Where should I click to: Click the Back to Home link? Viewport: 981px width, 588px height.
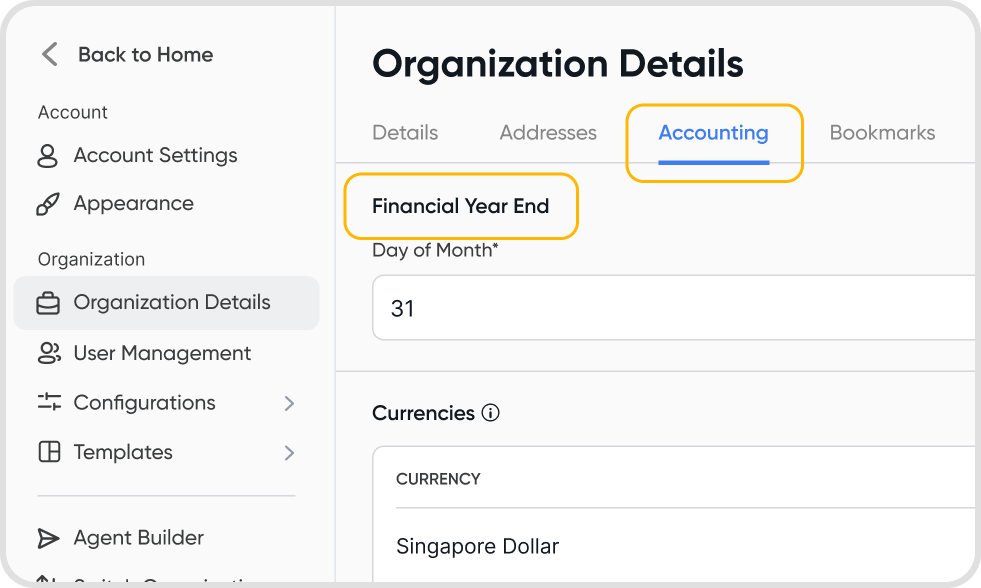[x=145, y=55]
